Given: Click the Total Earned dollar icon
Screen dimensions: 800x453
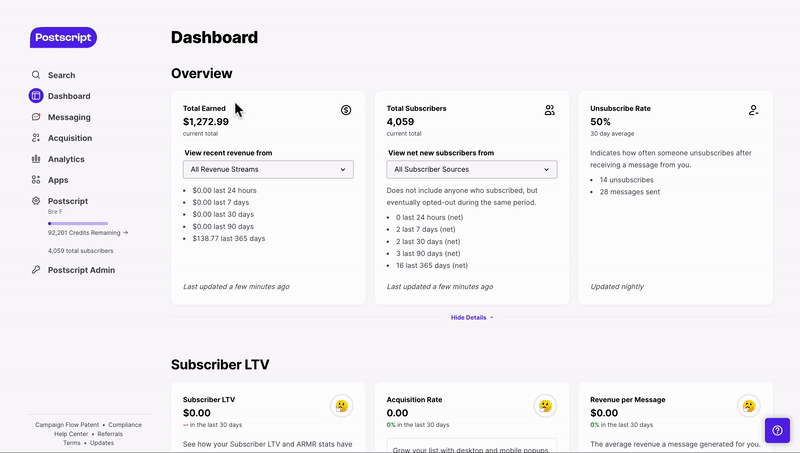Looking at the screenshot, I should pos(346,110).
